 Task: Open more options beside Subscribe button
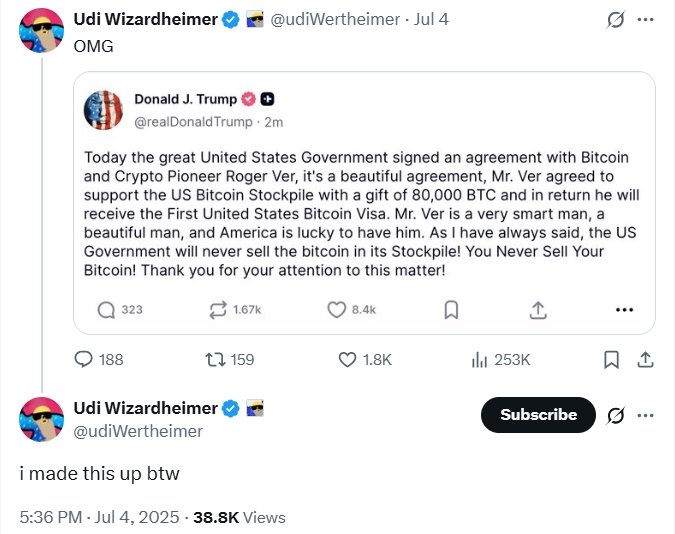tap(646, 414)
